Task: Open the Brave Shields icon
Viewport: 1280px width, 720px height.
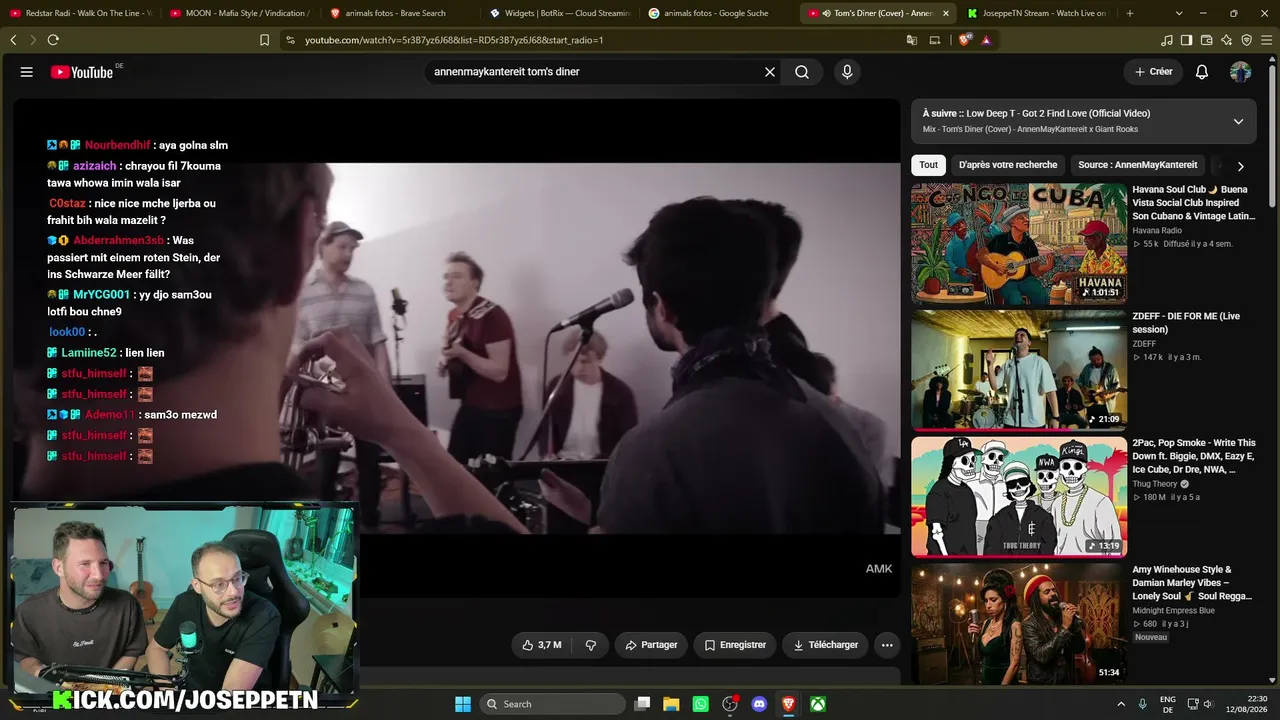Action: pos(965,40)
